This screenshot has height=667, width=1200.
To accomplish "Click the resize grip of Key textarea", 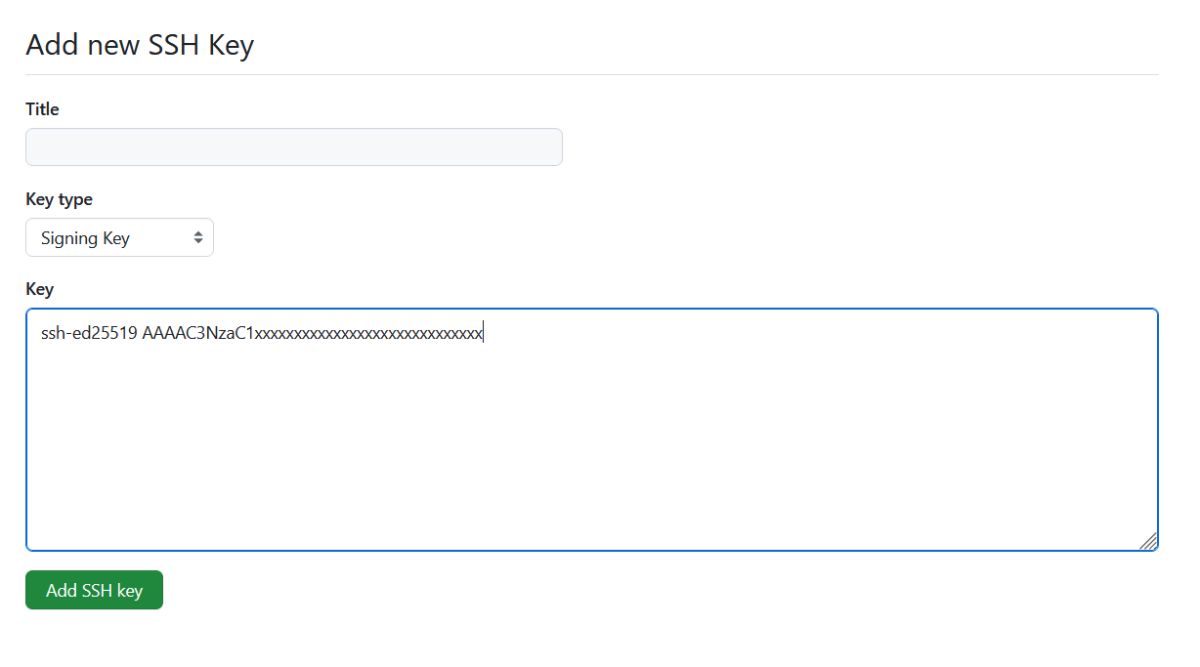I will pos(1148,541).
